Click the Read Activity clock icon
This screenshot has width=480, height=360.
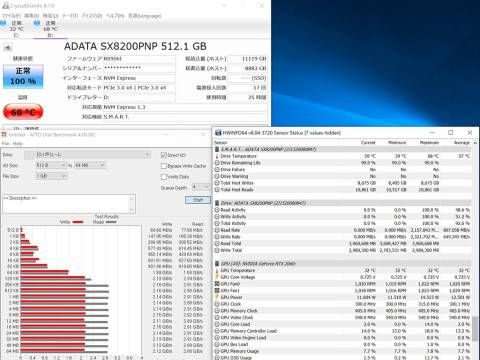coord(217,210)
